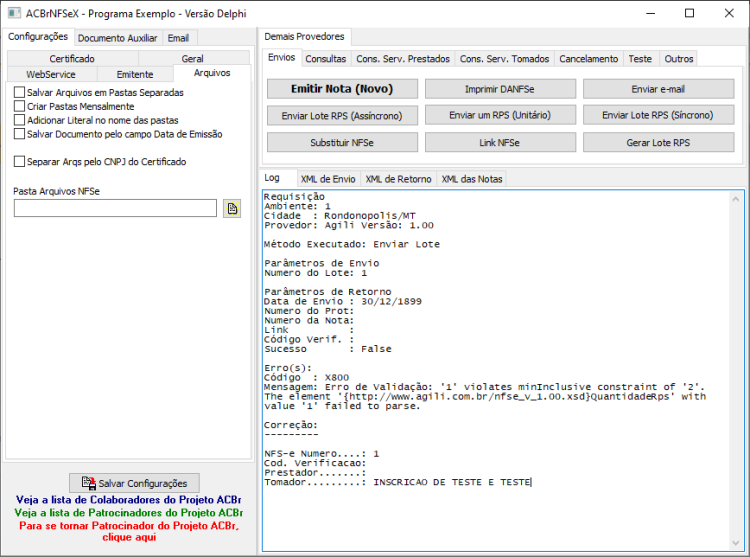Open the Documento Auxiliar tab
Viewport: 750px width, 557px height.
click(x=118, y=38)
